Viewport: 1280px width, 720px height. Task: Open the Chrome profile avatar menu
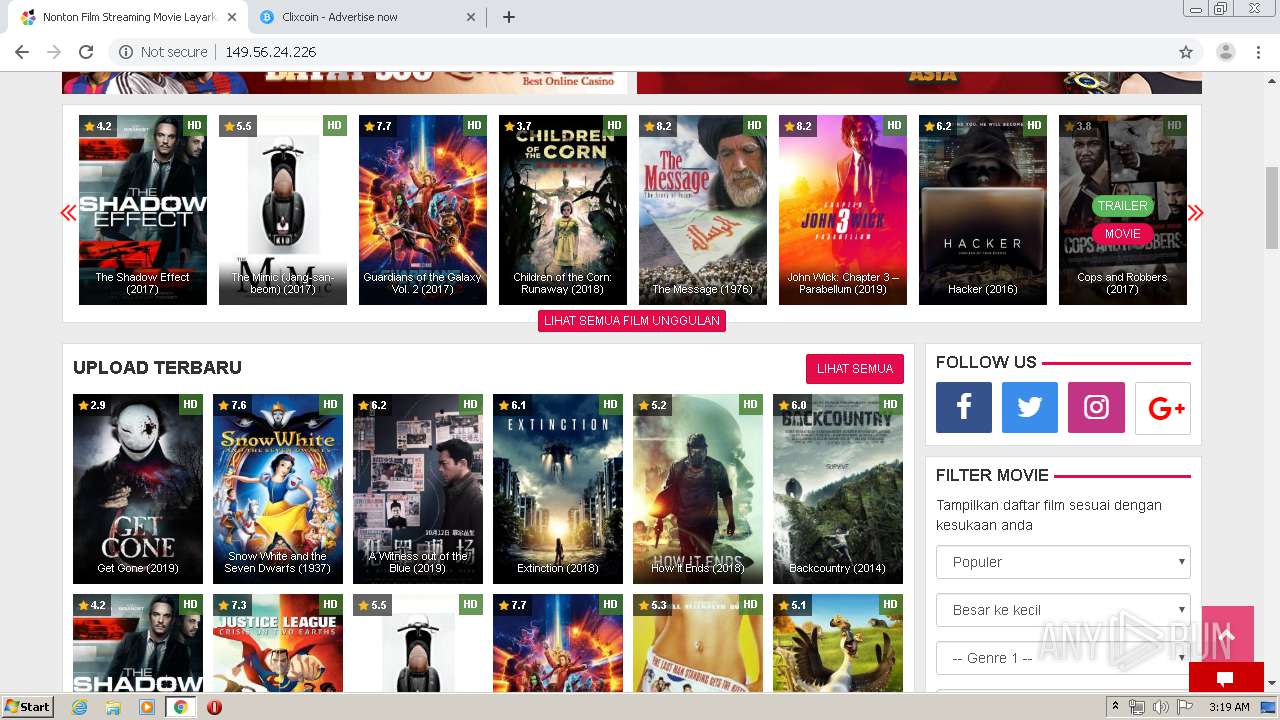[1226, 52]
